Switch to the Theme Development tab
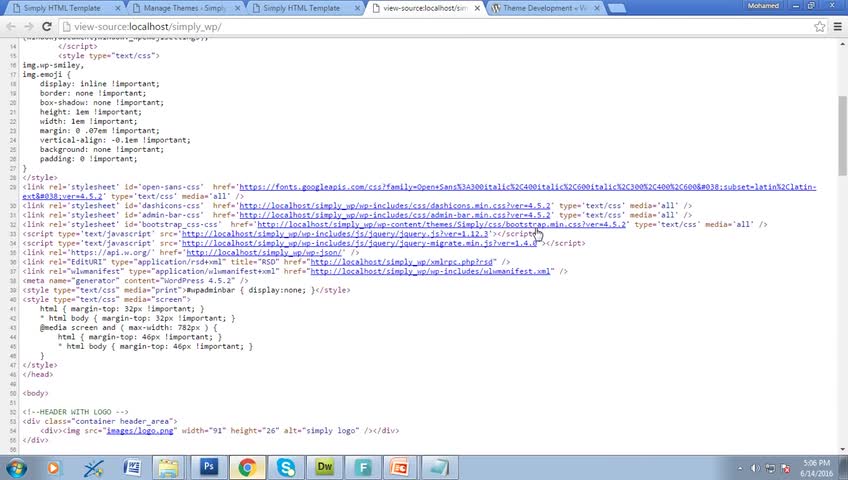This screenshot has width=848, height=480. coord(545,8)
